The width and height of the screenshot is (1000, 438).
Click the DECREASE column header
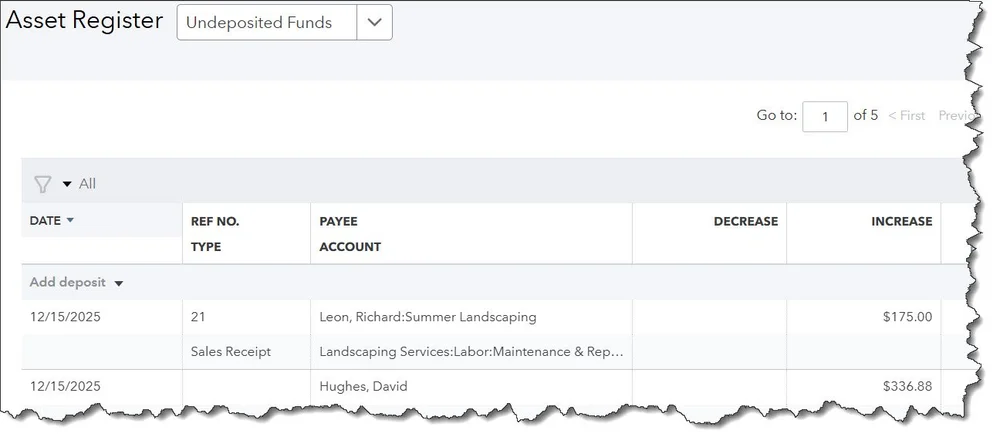tap(746, 221)
